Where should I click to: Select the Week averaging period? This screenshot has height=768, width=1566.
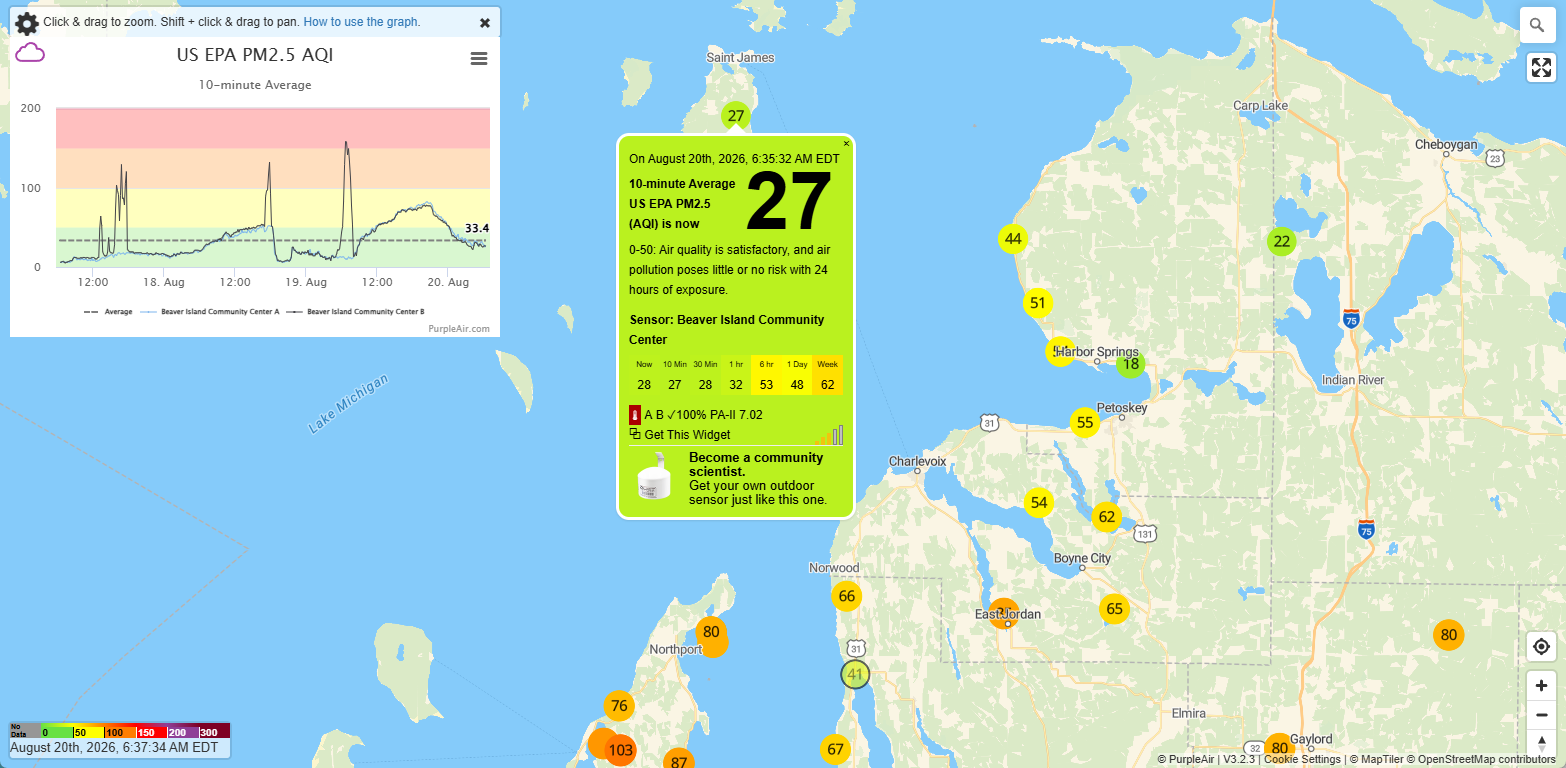tap(828, 375)
